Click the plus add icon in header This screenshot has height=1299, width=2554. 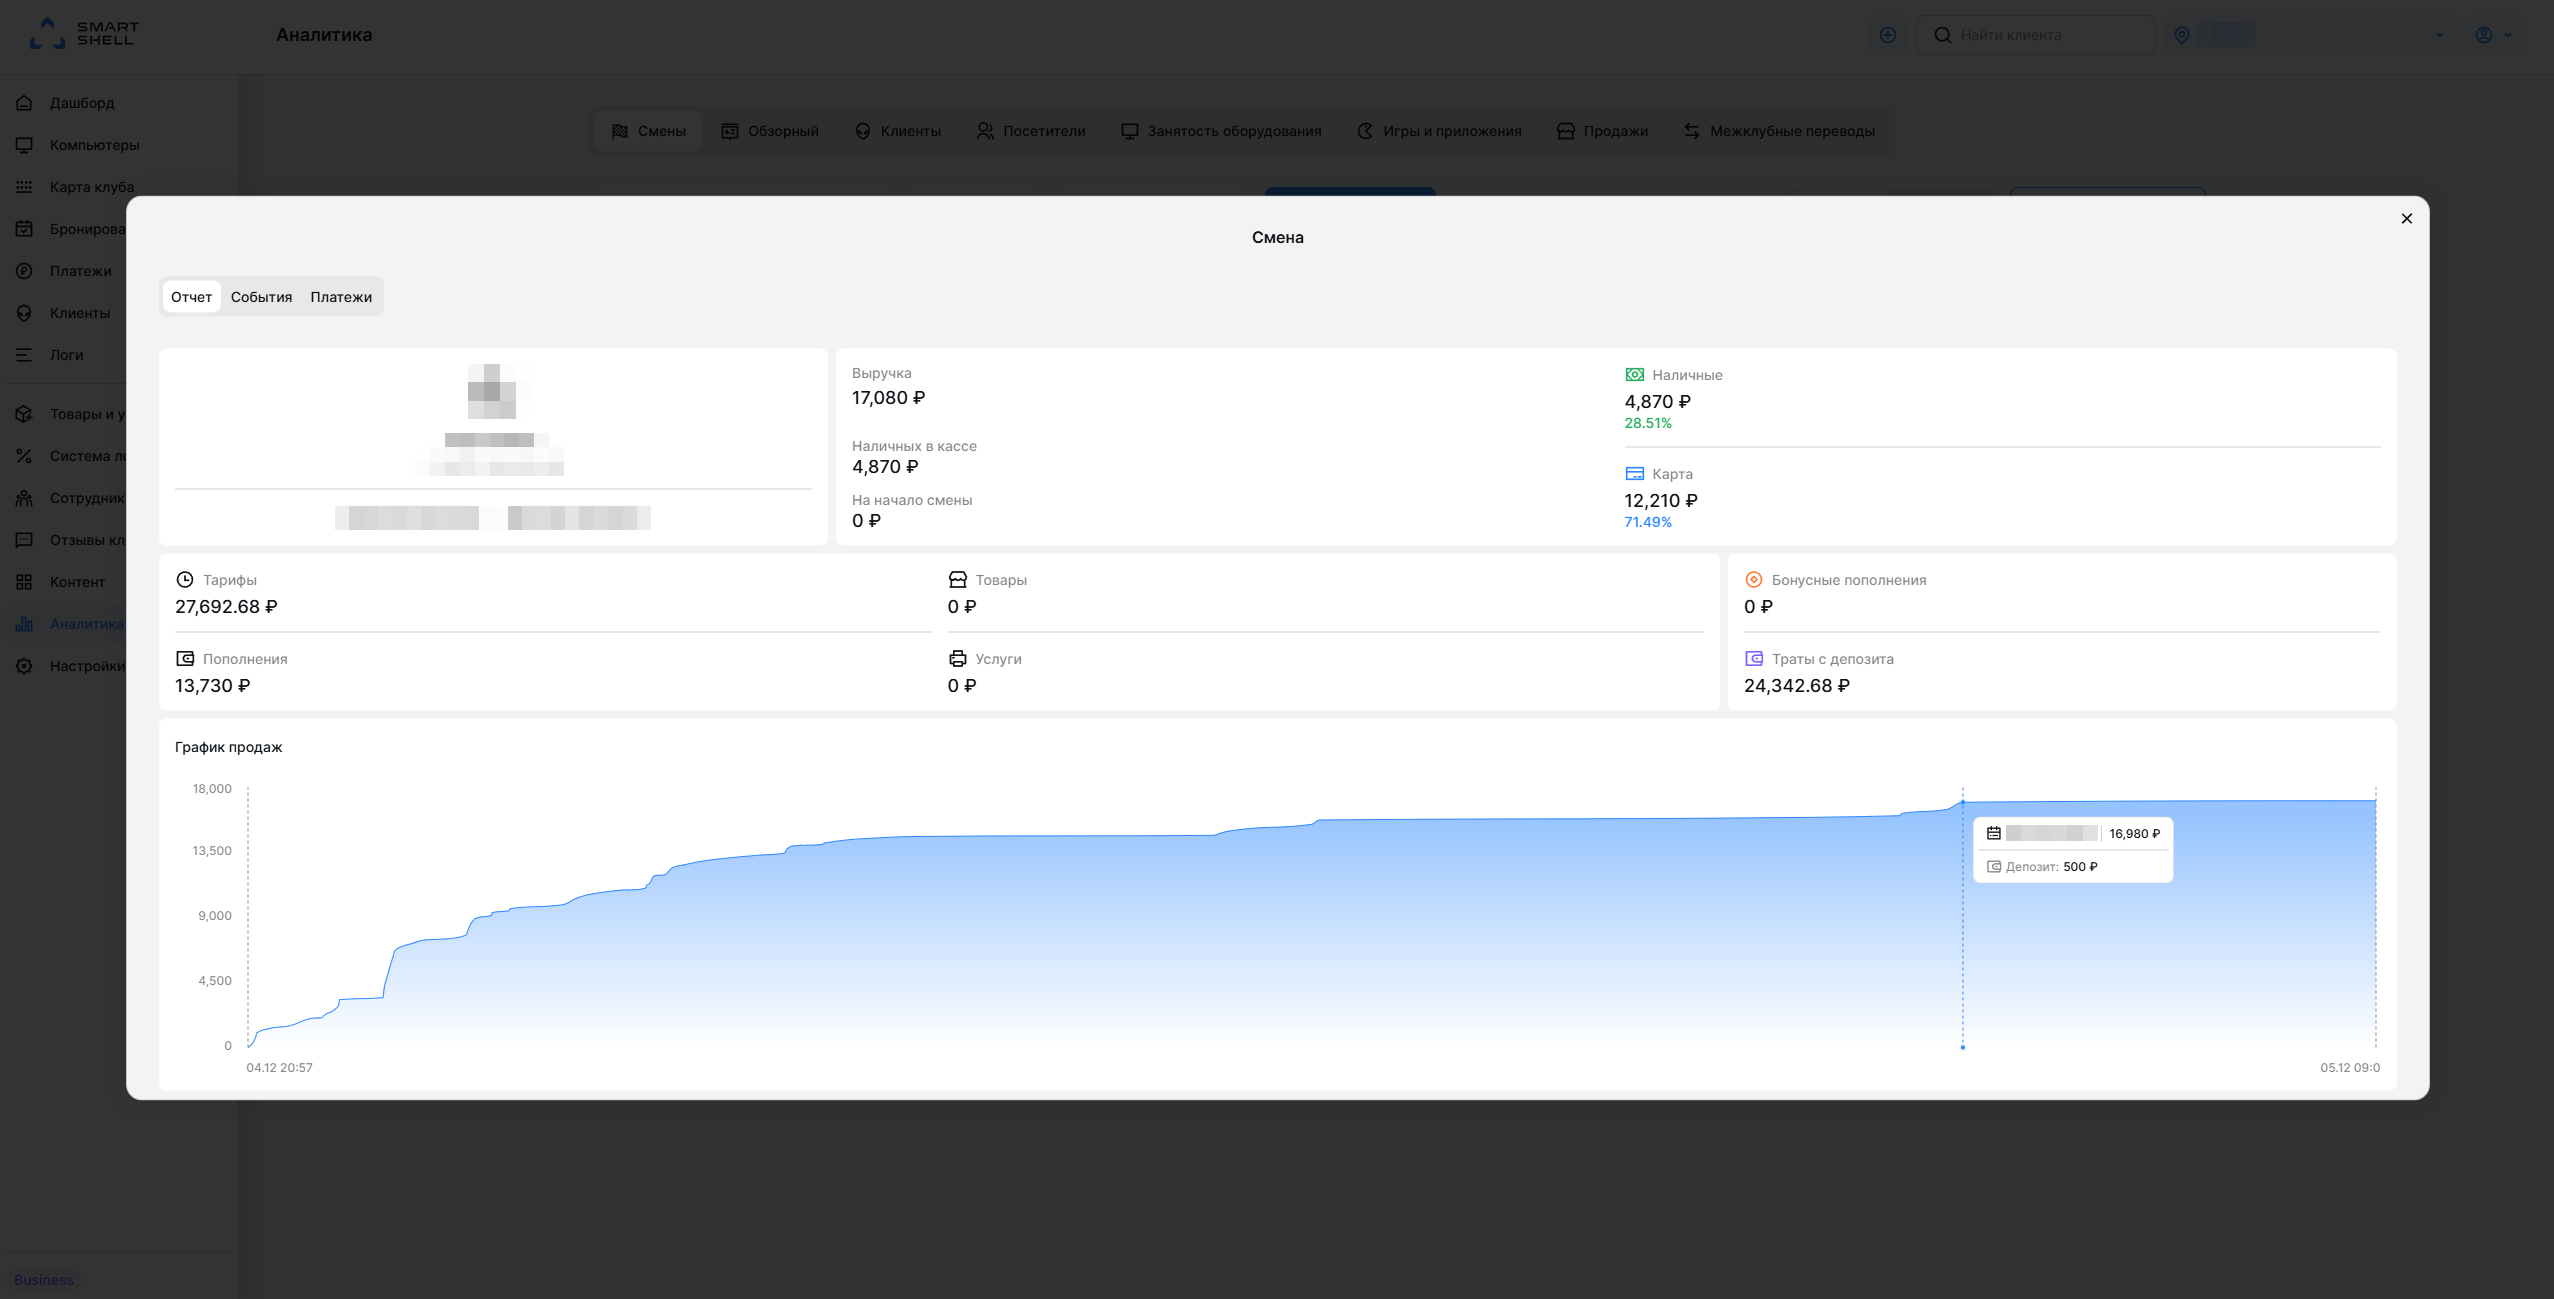click(x=1888, y=35)
